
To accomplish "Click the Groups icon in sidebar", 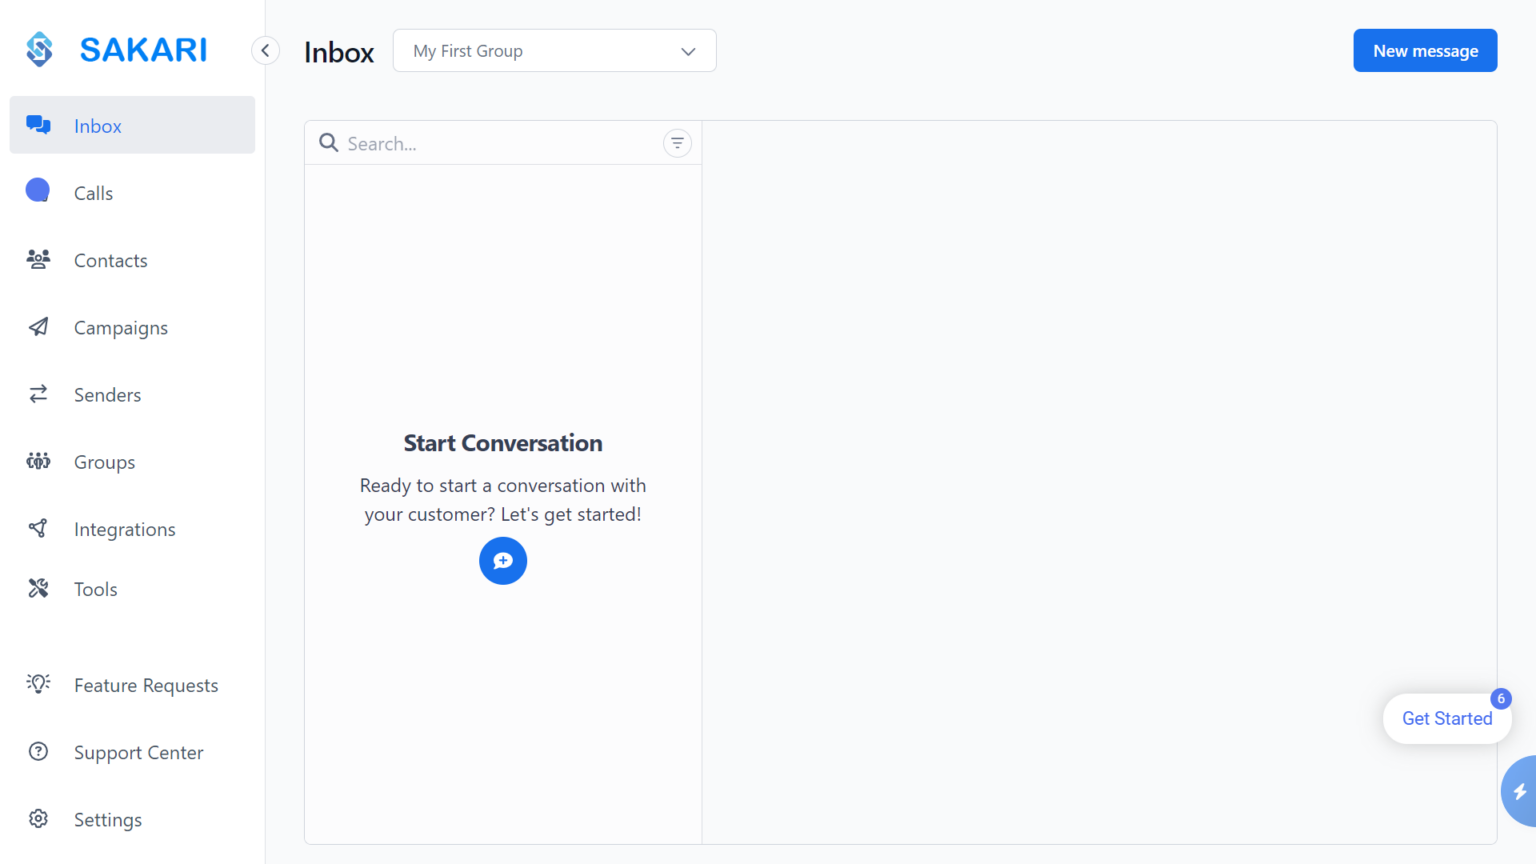I will [x=38, y=461].
